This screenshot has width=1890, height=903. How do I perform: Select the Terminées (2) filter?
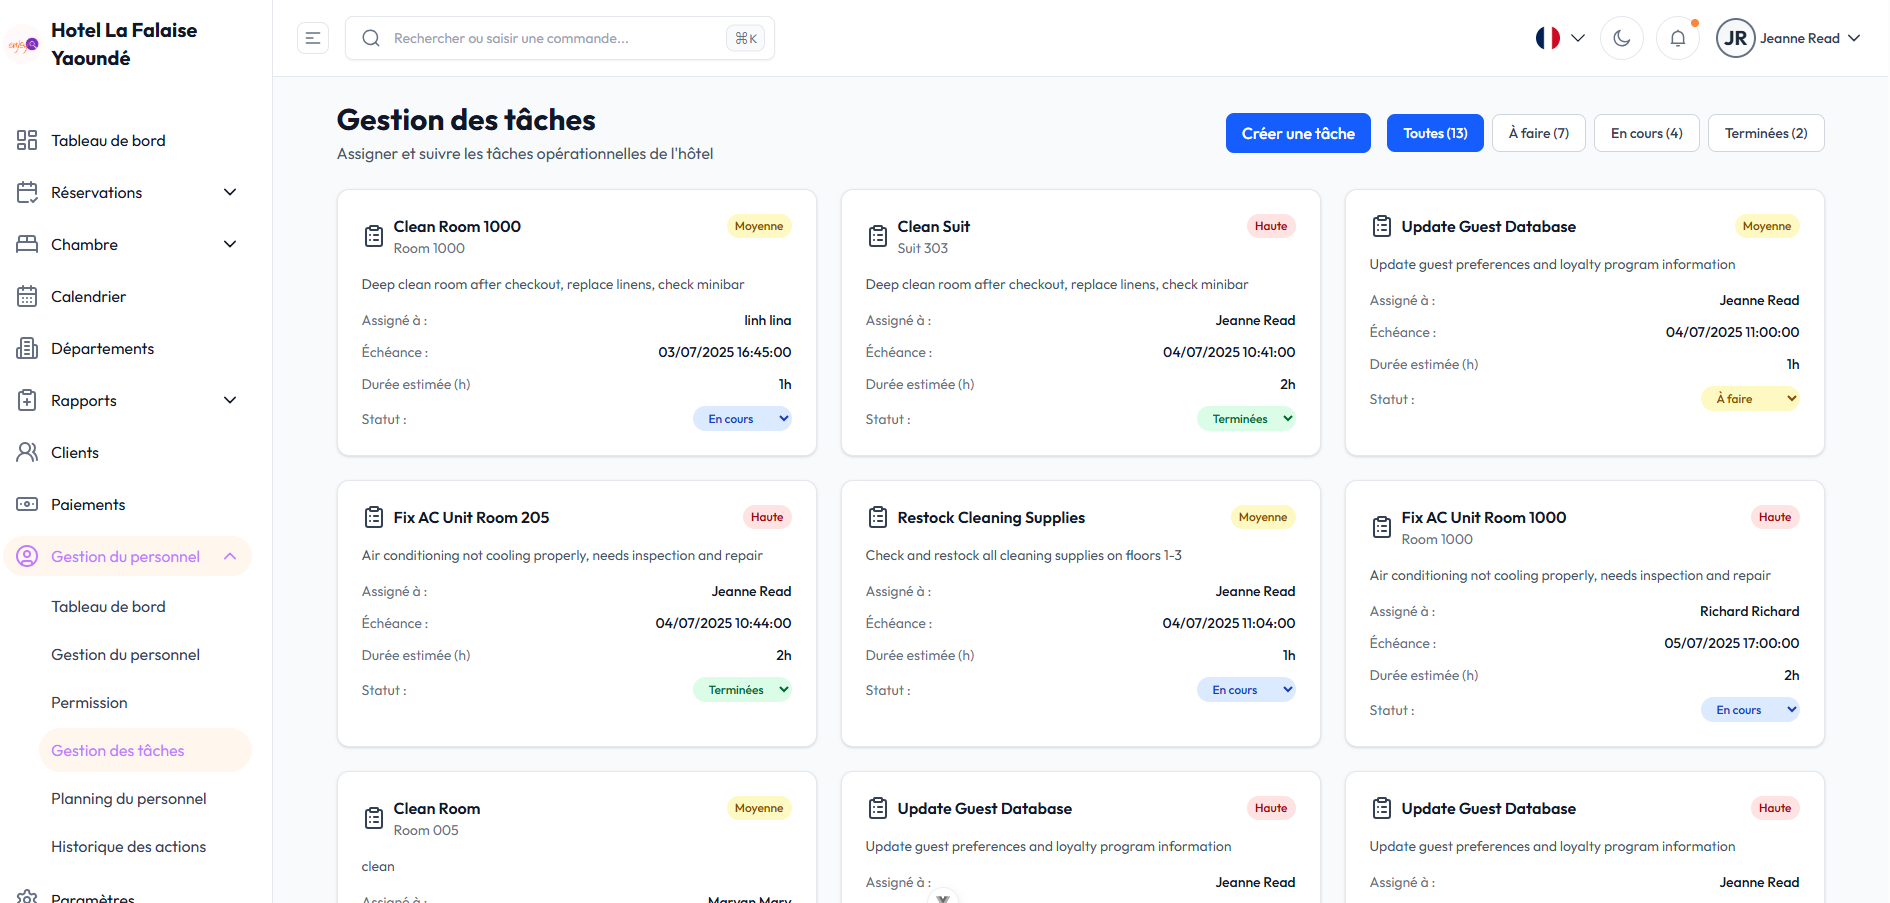click(1765, 133)
